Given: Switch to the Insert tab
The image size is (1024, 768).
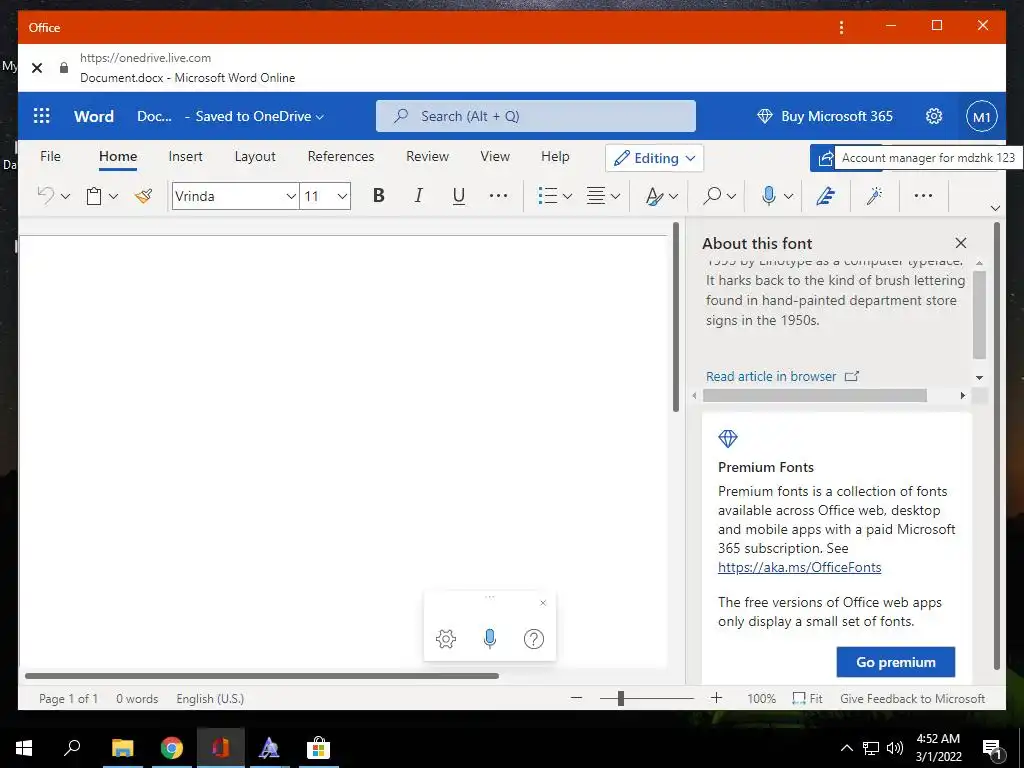Looking at the screenshot, I should pos(185,157).
